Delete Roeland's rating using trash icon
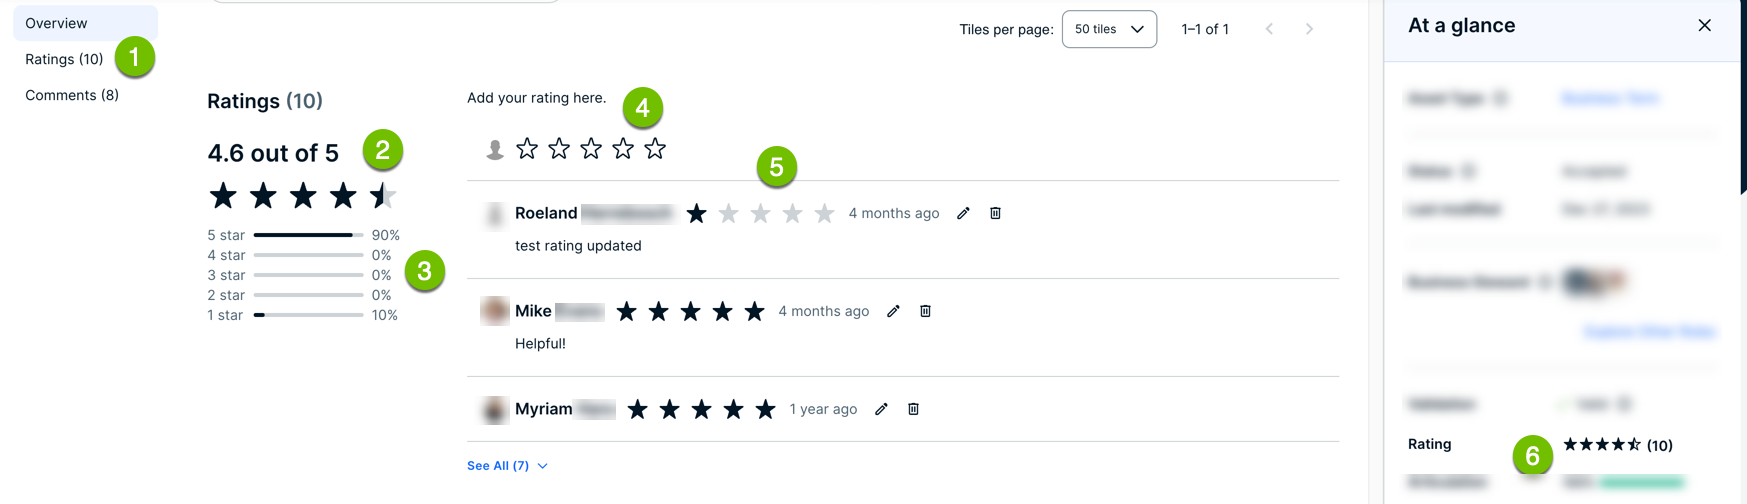The width and height of the screenshot is (1747, 504). tap(995, 213)
